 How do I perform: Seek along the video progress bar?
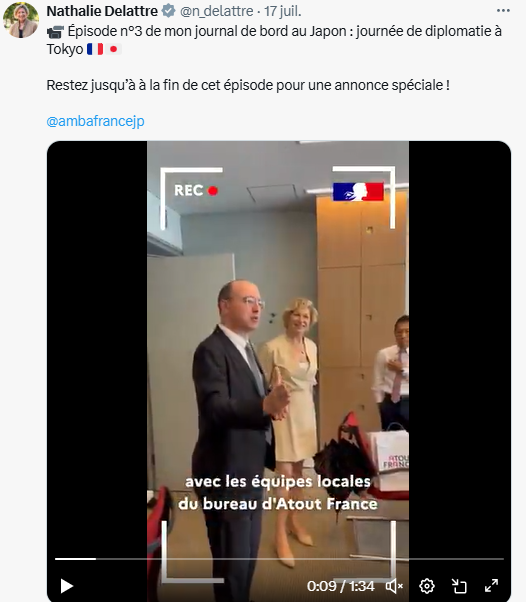pyautogui.click(x=279, y=559)
